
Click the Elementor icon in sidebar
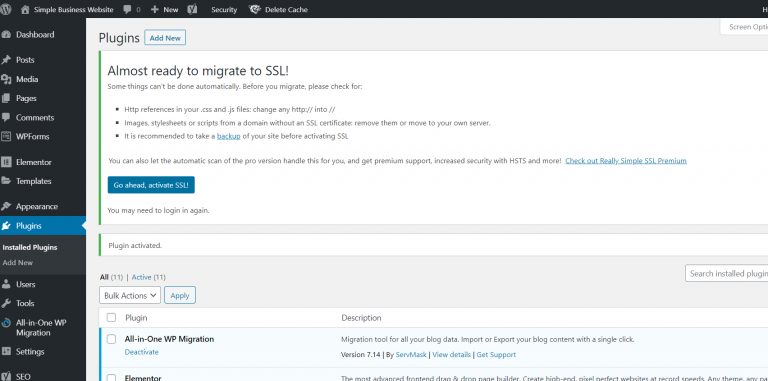pyautogui.click(x=6, y=162)
